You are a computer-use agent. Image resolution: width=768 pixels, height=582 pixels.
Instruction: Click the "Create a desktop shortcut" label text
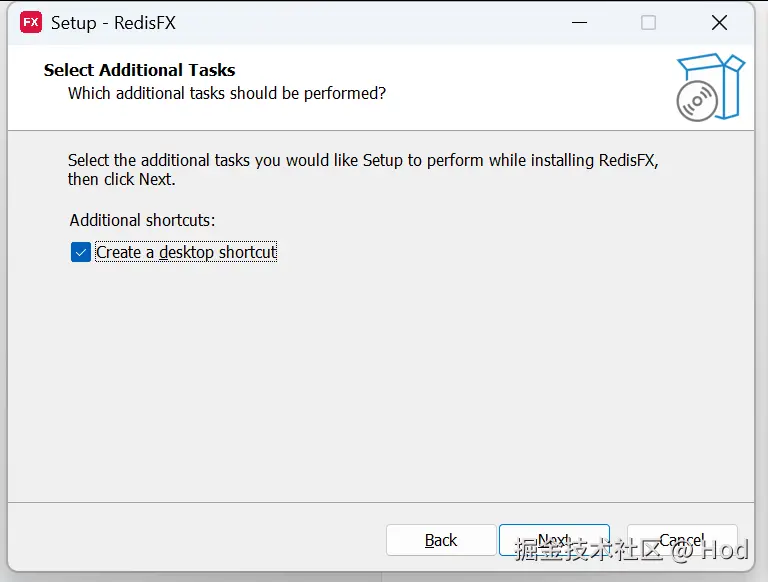tap(186, 252)
